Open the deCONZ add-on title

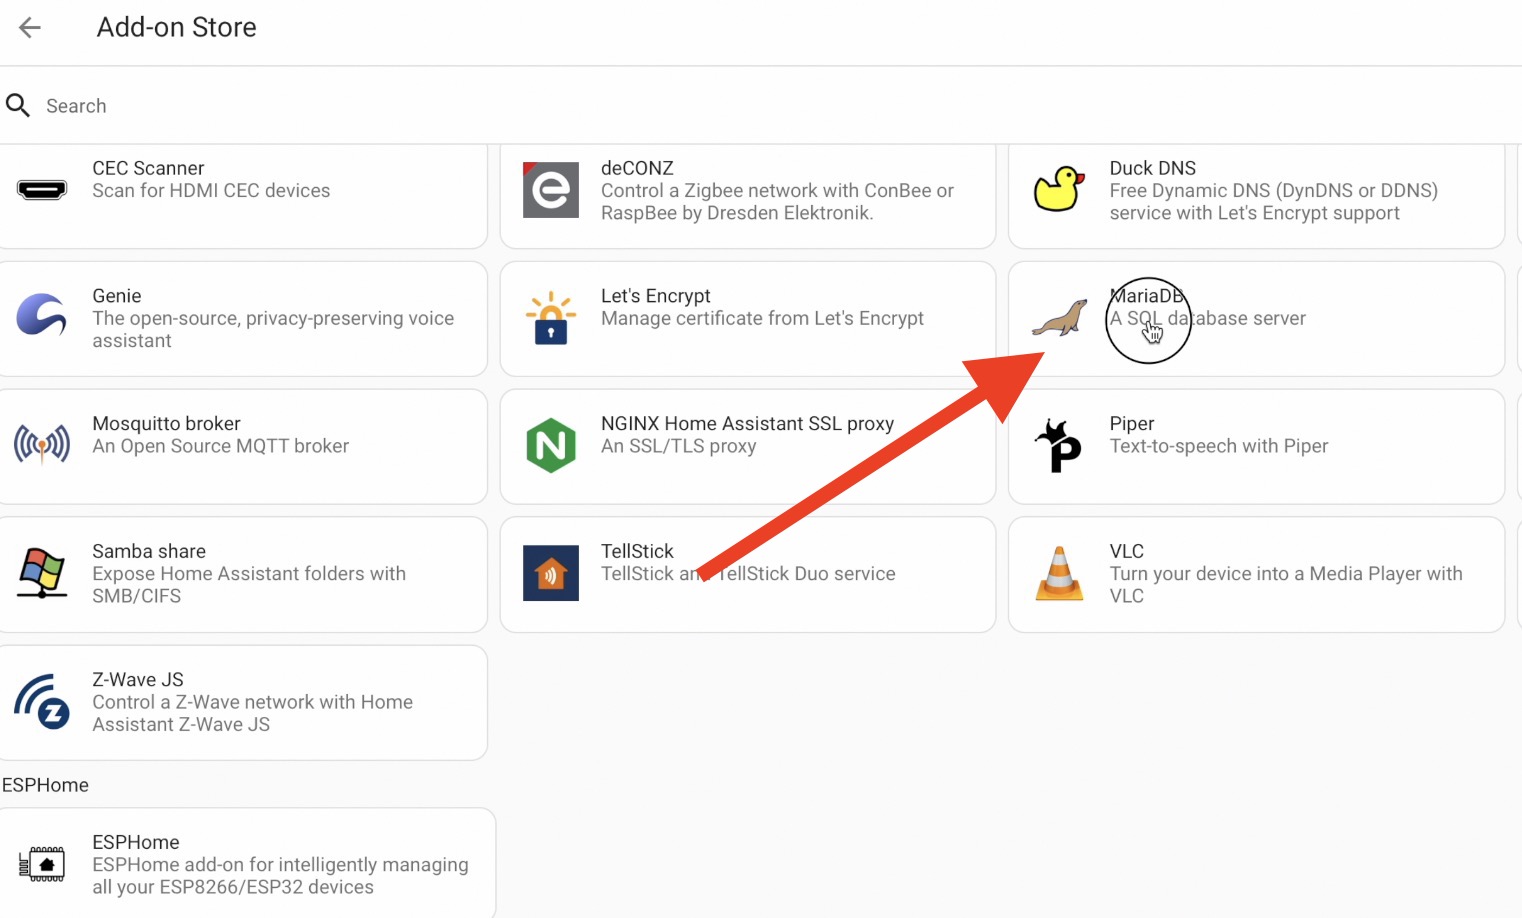coord(637,168)
